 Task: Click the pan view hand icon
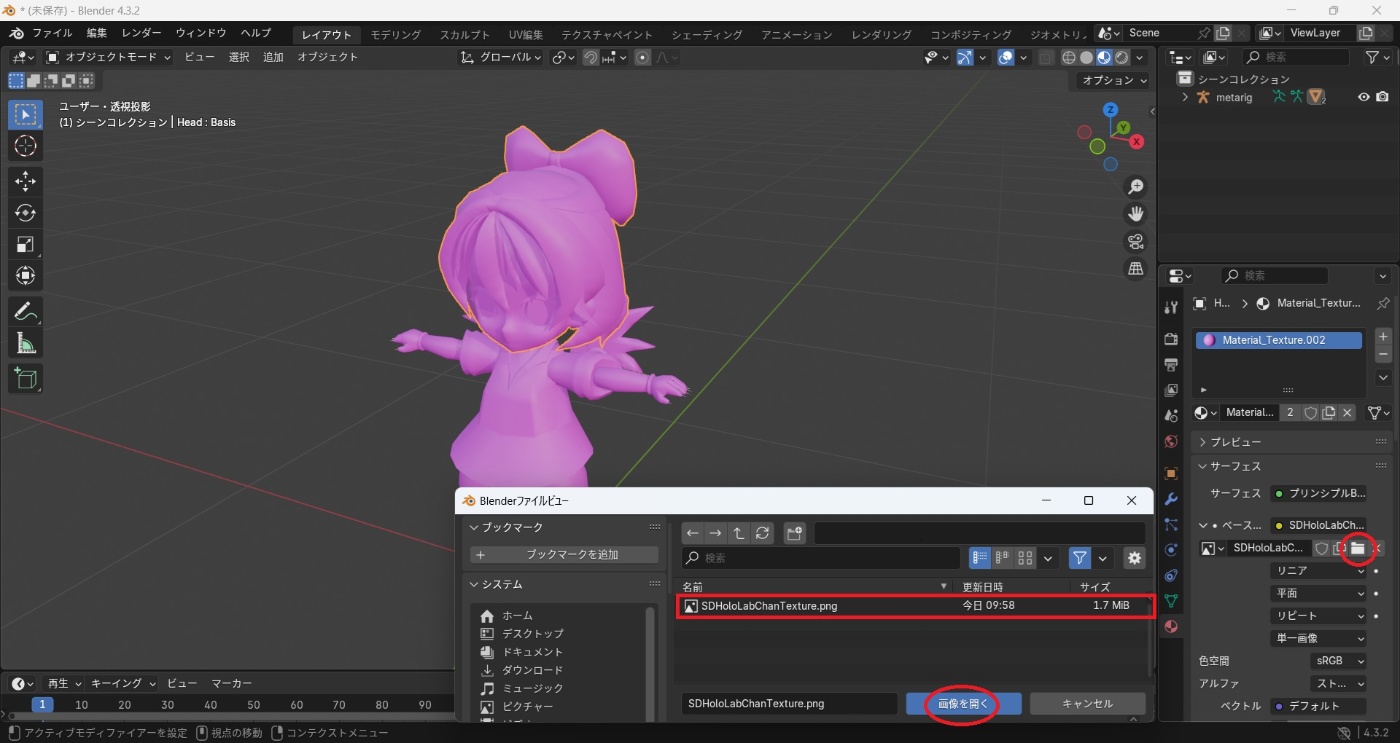pyautogui.click(x=1136, y=214)
